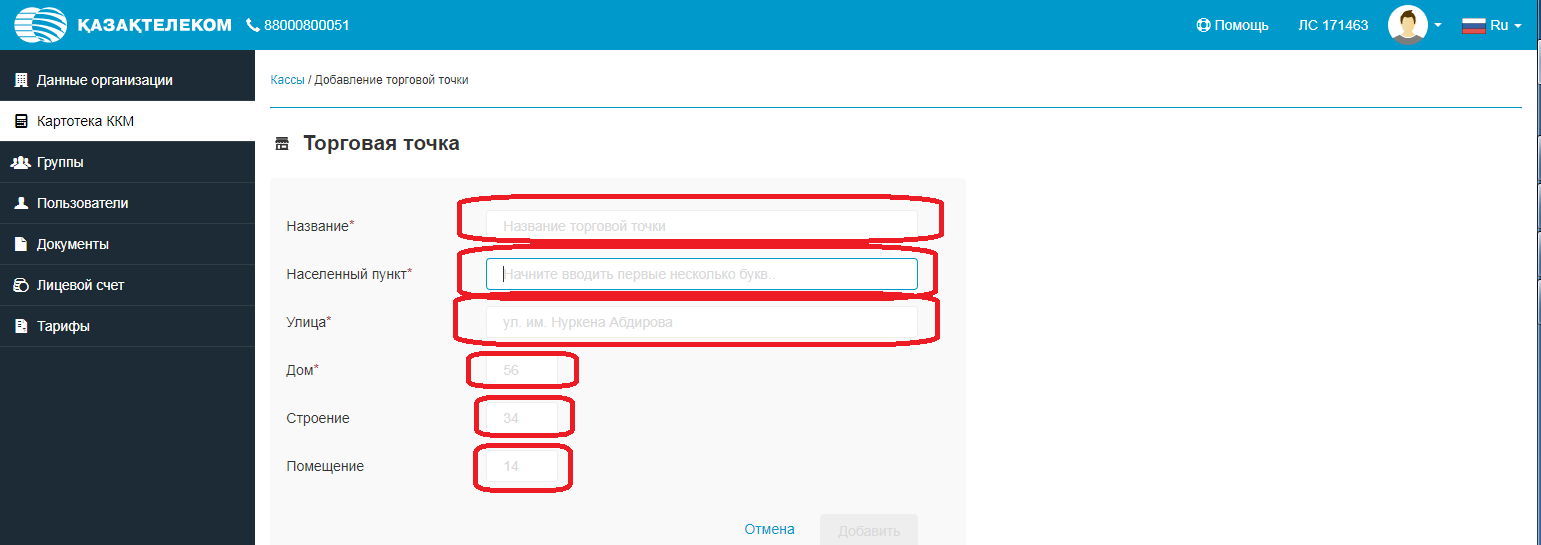1541x545 pixels.
Task: Click the Russian flag language icon
Action: point(1473,25)
